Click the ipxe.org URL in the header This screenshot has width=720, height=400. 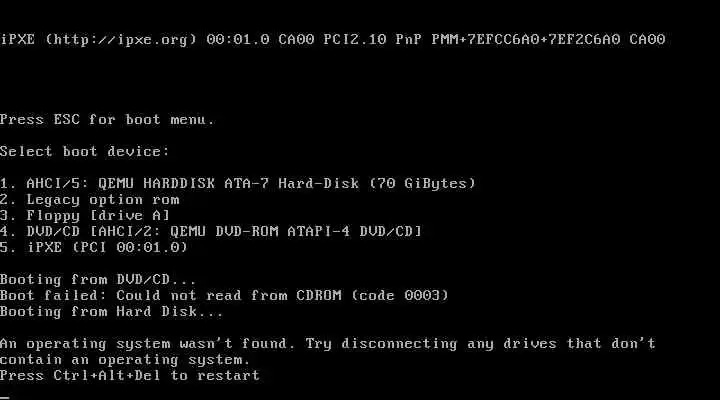click(121, 39)
